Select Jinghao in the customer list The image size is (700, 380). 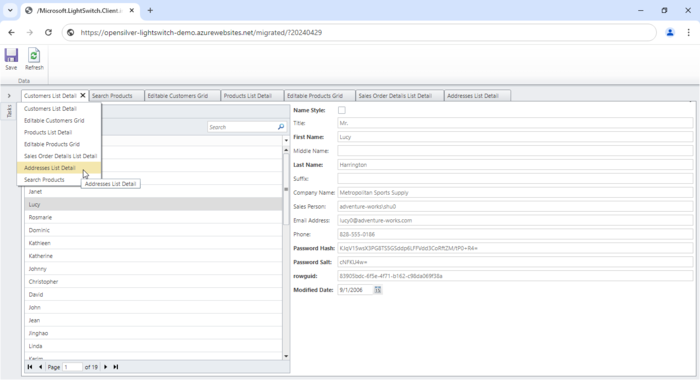pyautogui.click(x=153, y=333)
